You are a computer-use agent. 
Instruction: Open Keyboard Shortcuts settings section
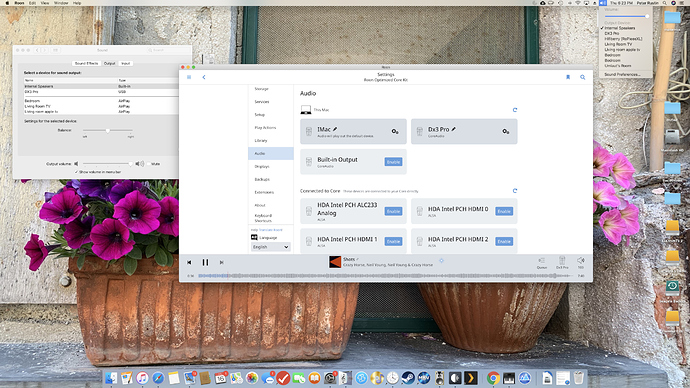click(x=263, y=218)
